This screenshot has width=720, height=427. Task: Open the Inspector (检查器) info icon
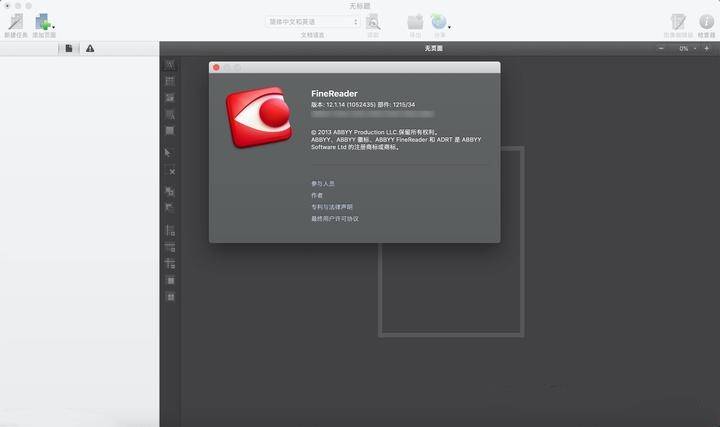[x=706, y=22]
